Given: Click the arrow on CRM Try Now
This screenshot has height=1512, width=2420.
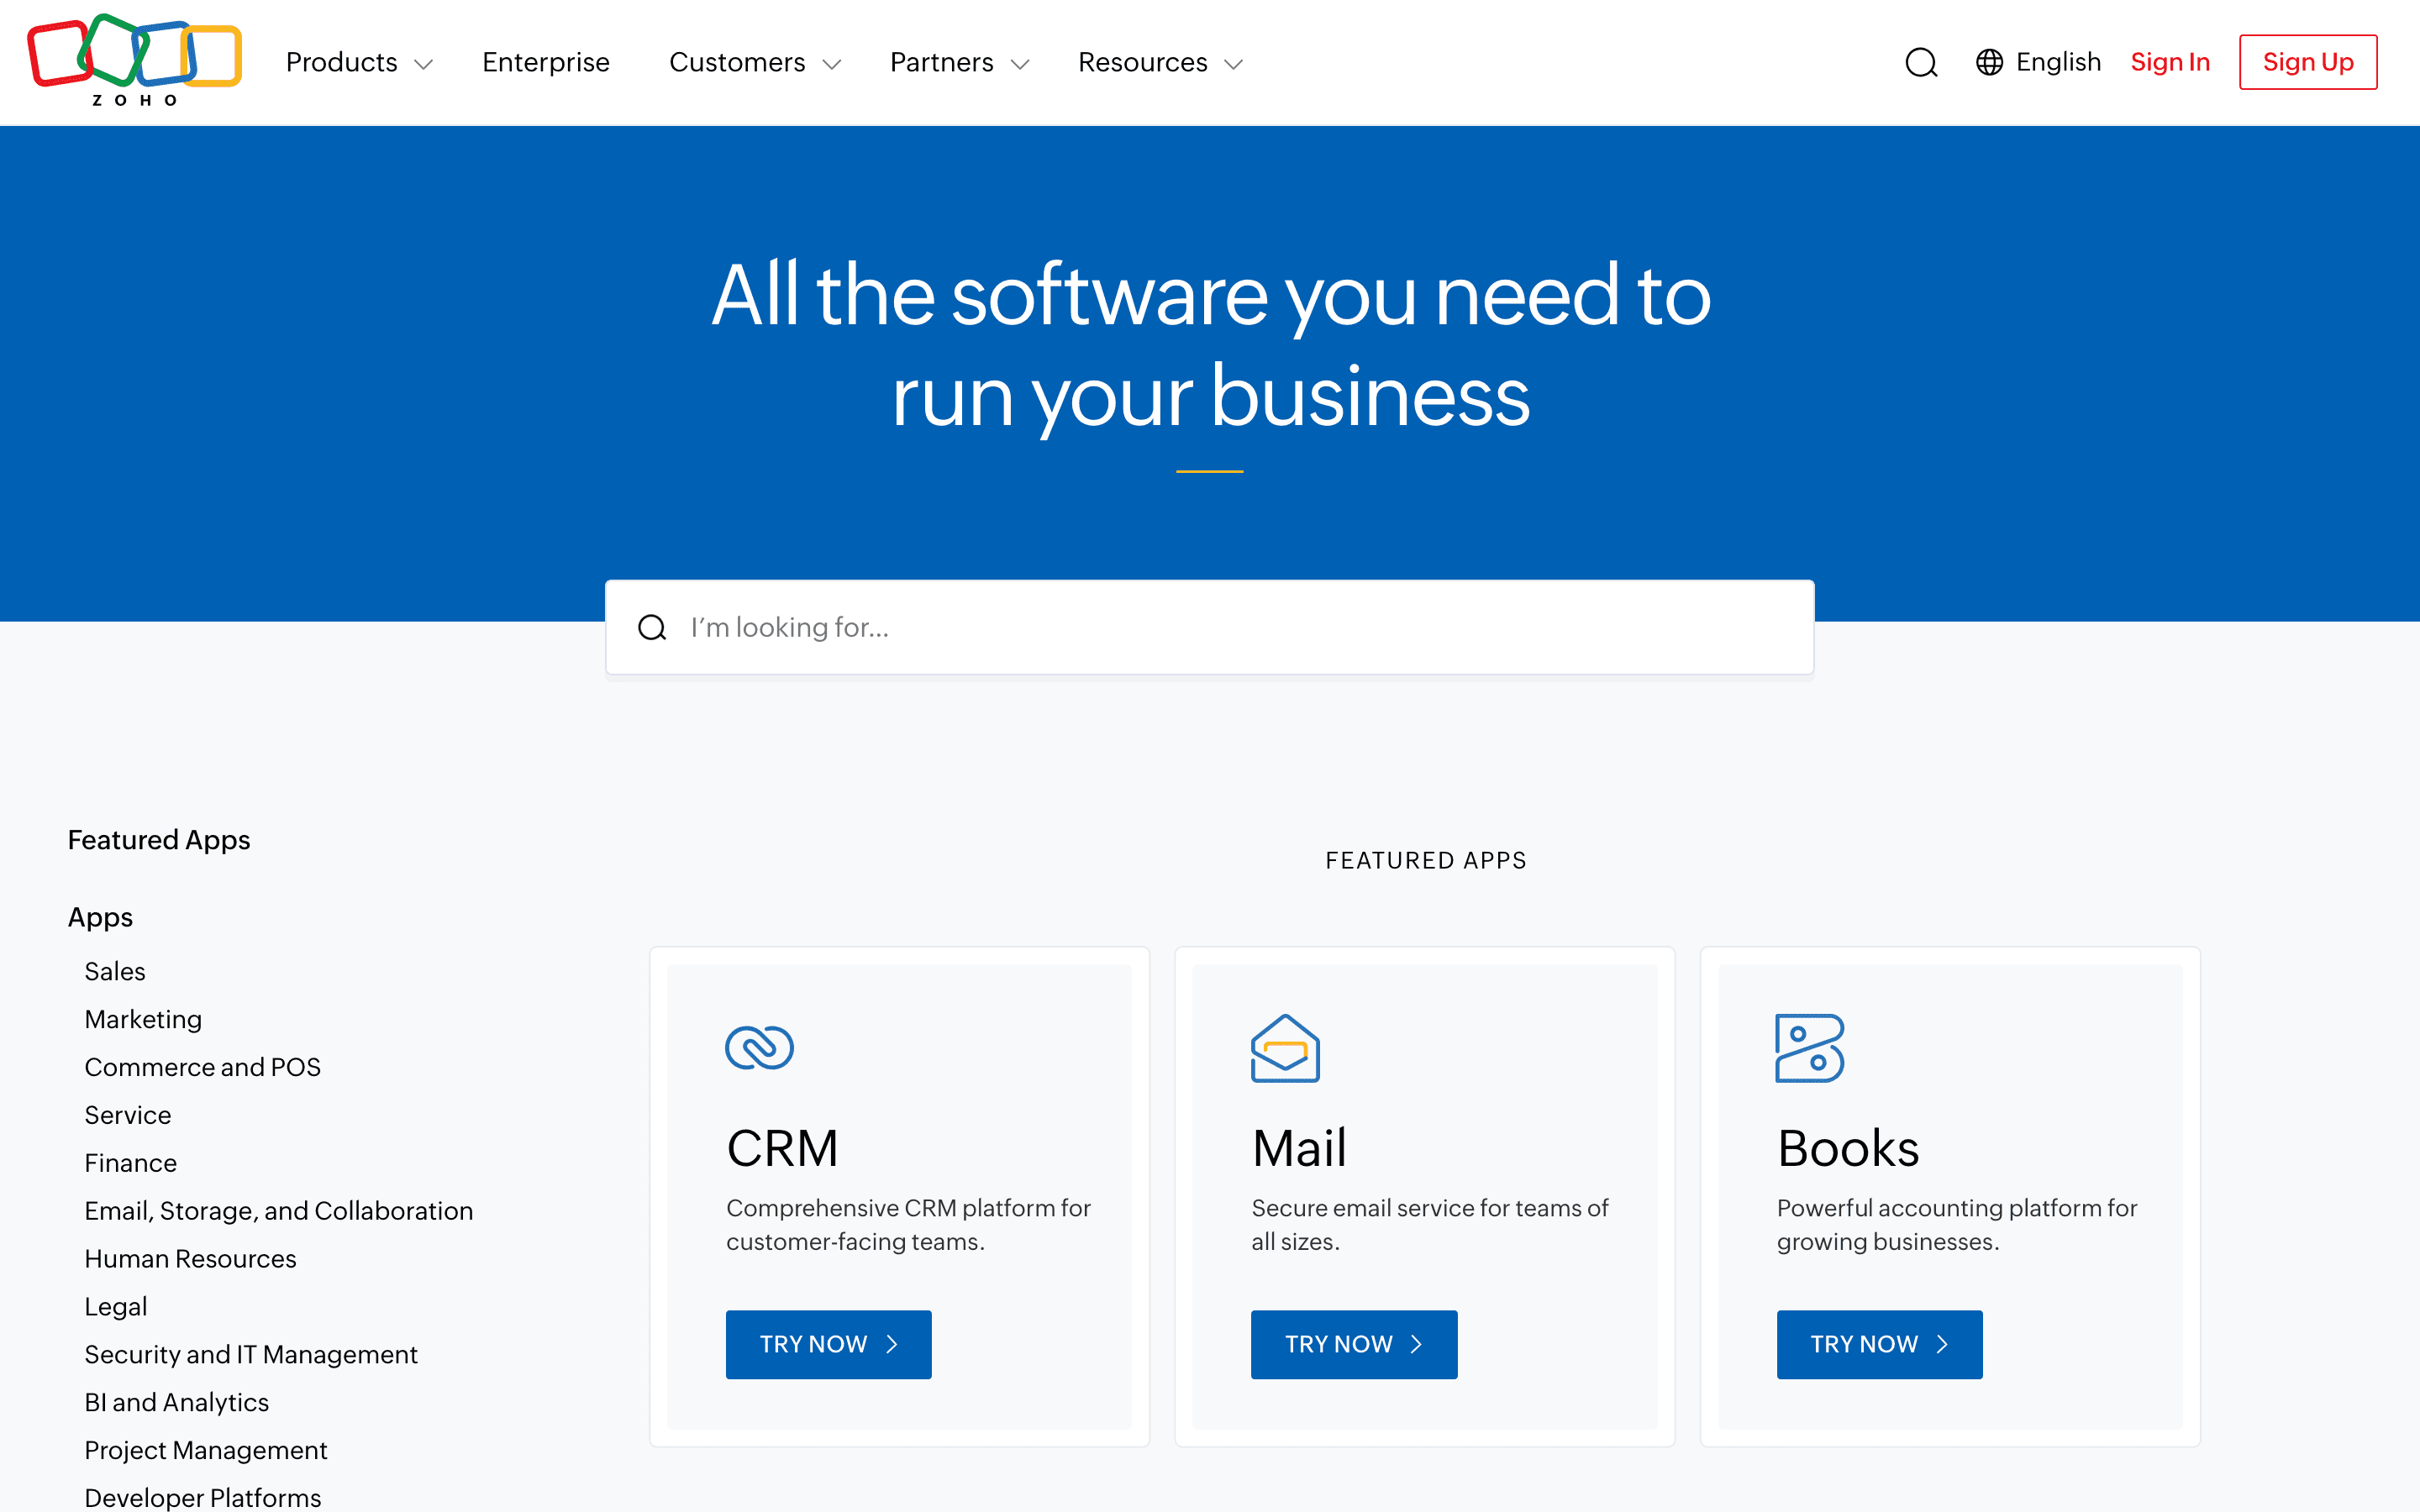Looking at the screenshot, I should coord(892,1344).
